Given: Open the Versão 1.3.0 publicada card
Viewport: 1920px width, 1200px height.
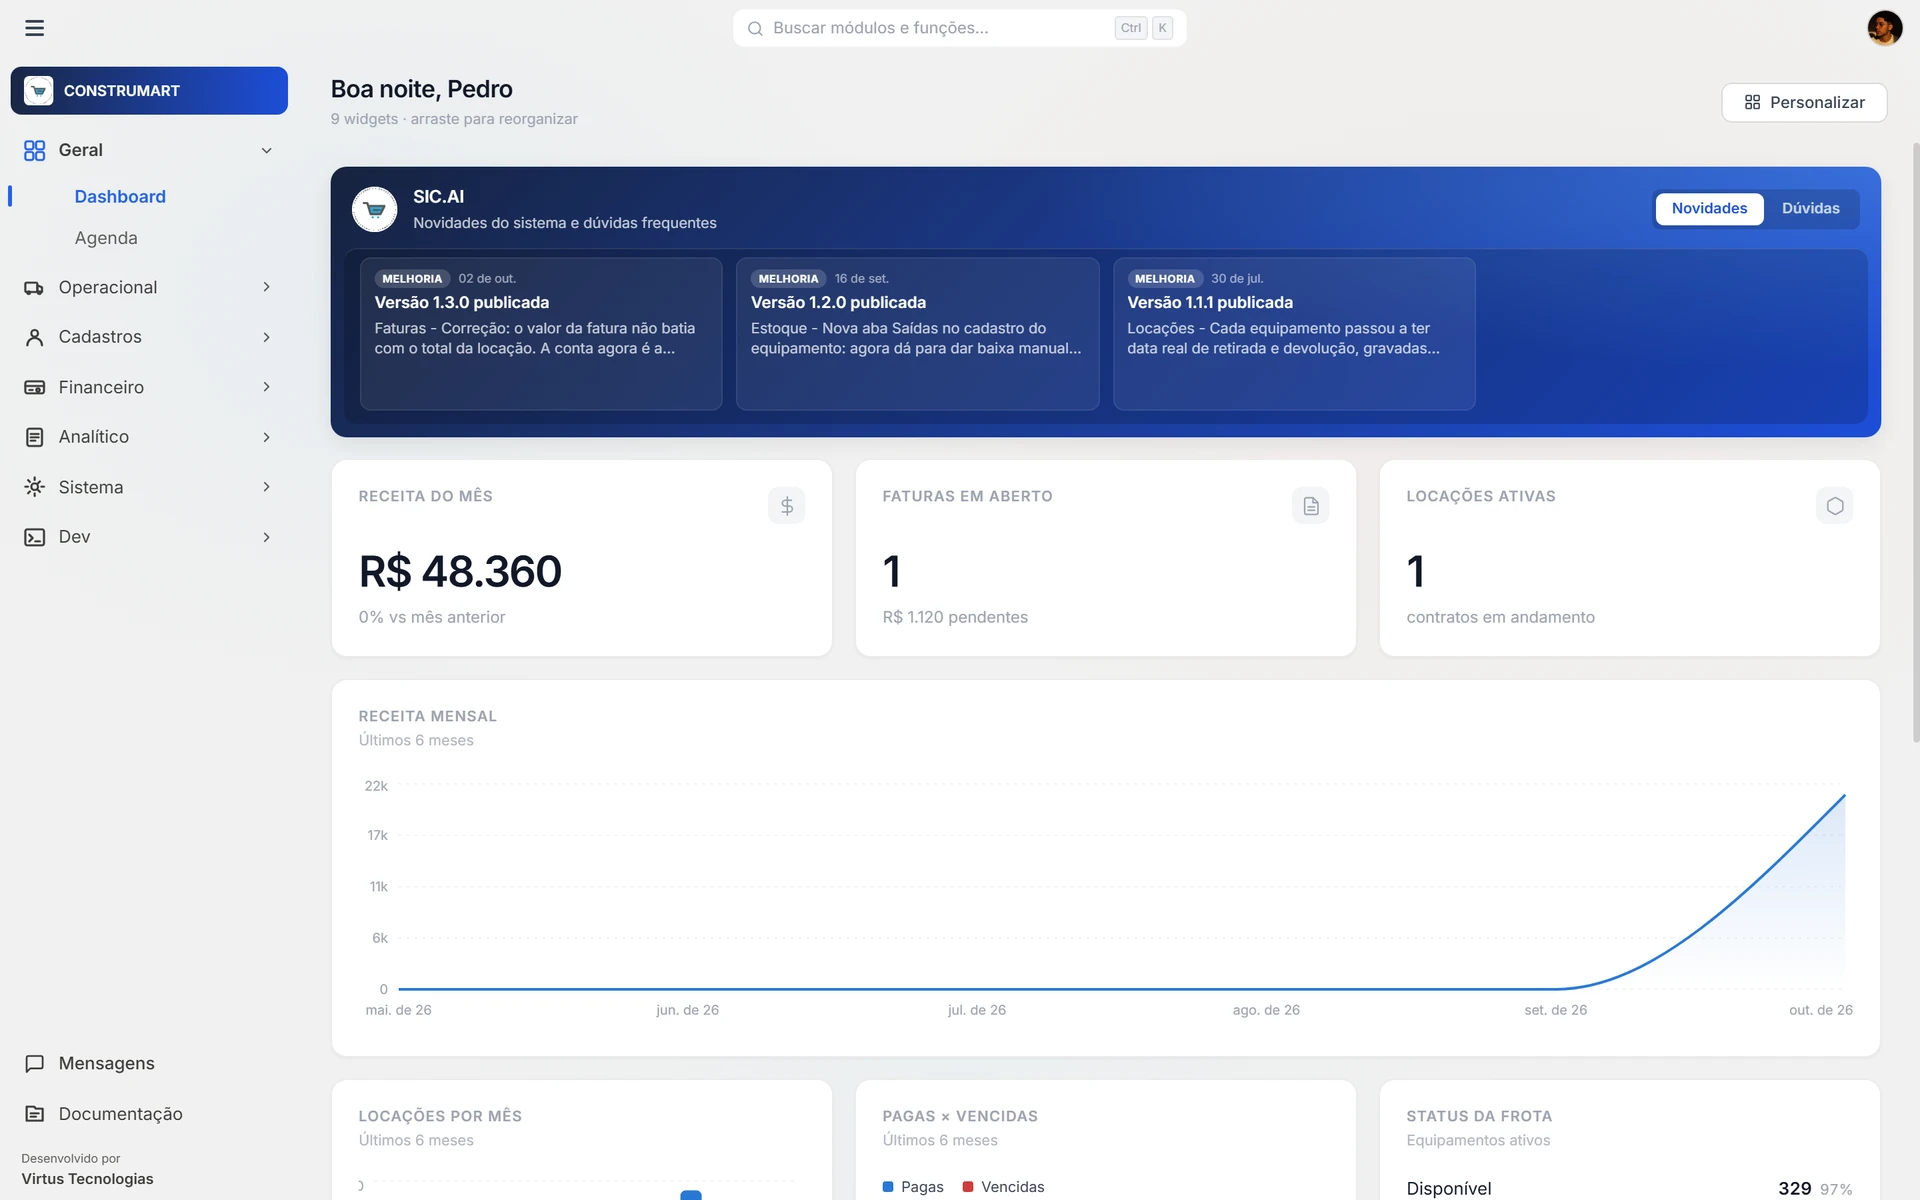Looking at the screenshot, I should pyautogui.click(x=541, y=334).
